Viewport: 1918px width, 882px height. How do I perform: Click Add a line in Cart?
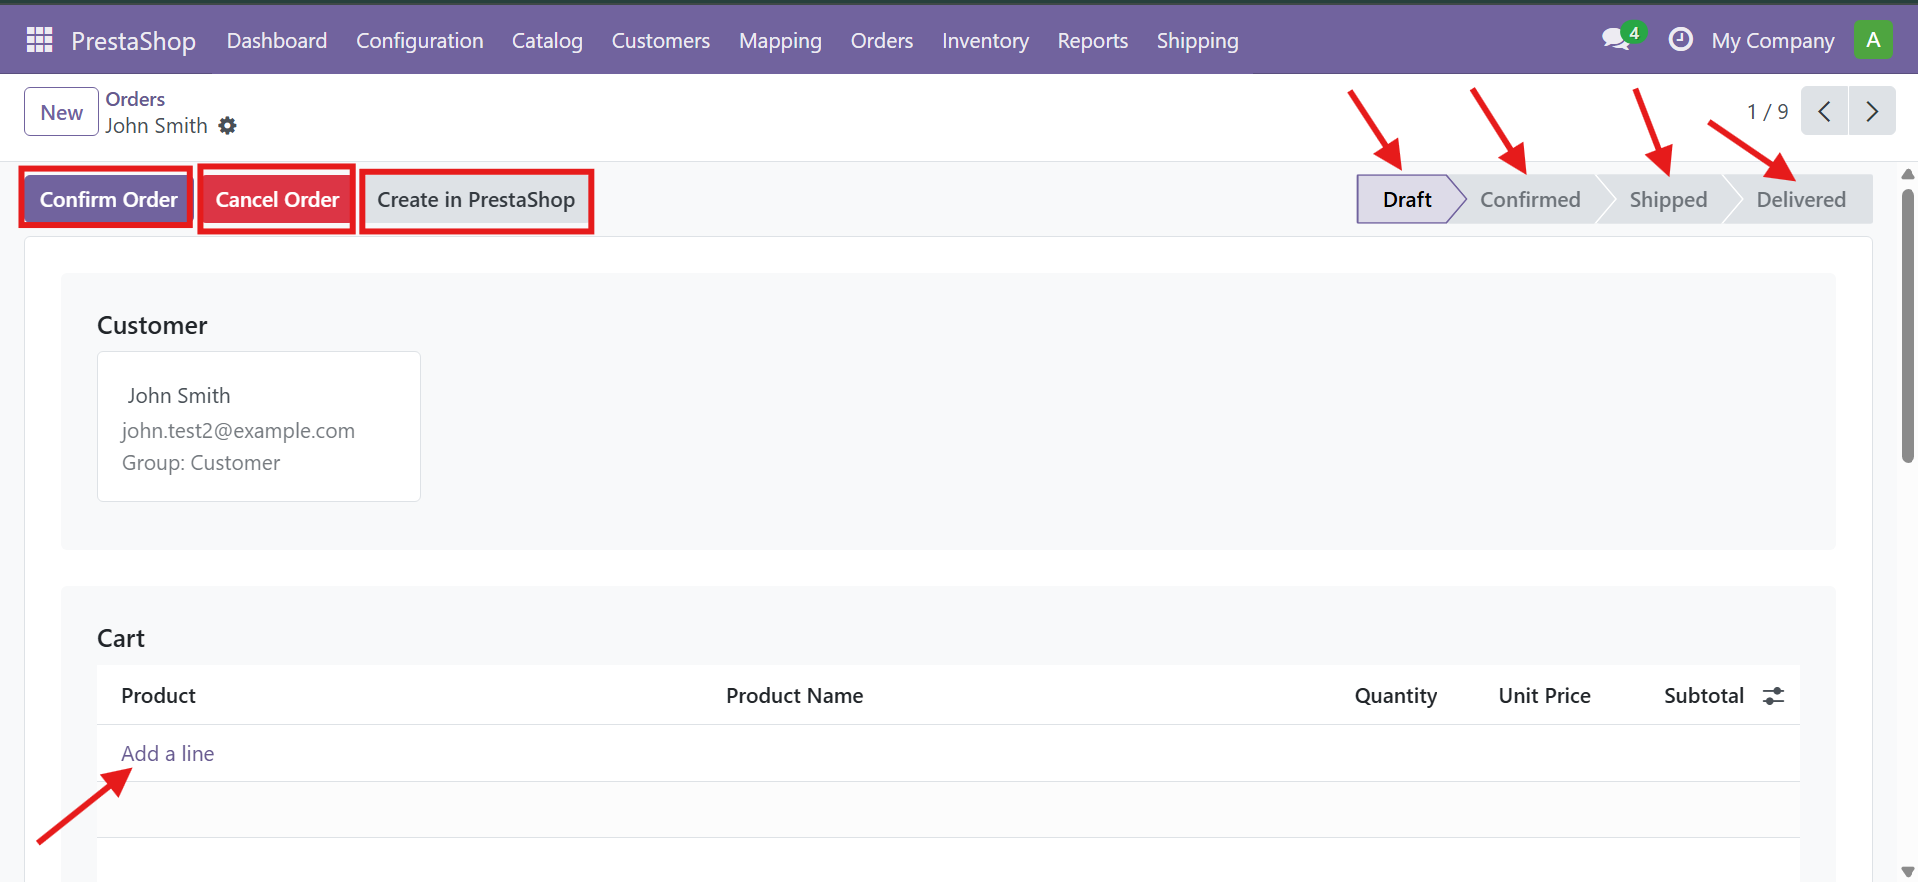point(167,754)
